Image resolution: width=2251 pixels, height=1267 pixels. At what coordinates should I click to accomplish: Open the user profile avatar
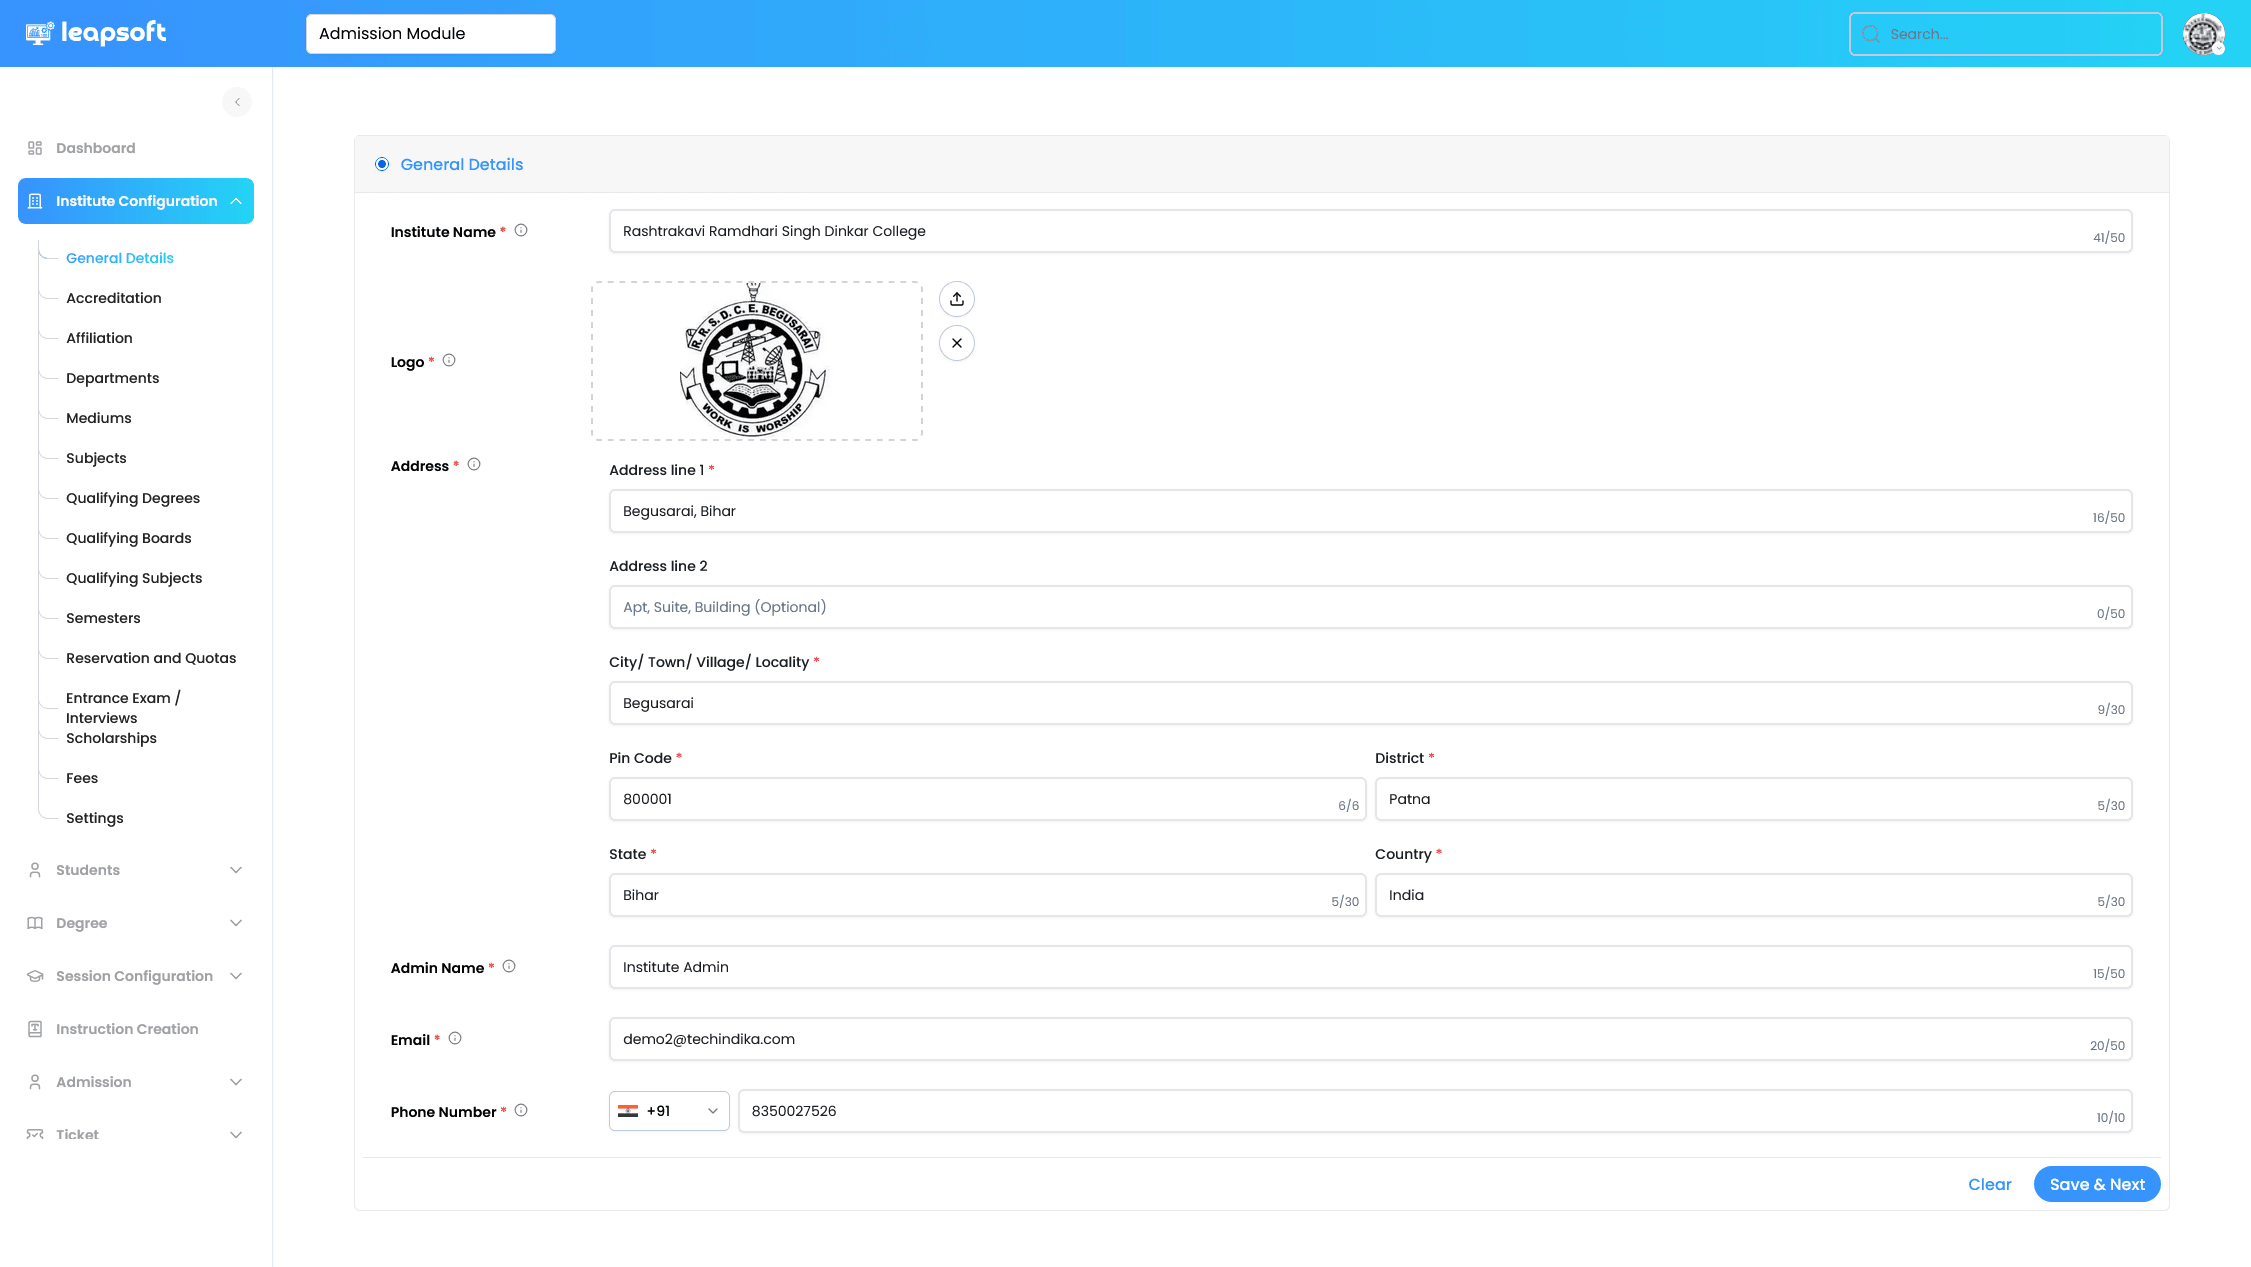pyautogui.click(x=2203, y=34)
